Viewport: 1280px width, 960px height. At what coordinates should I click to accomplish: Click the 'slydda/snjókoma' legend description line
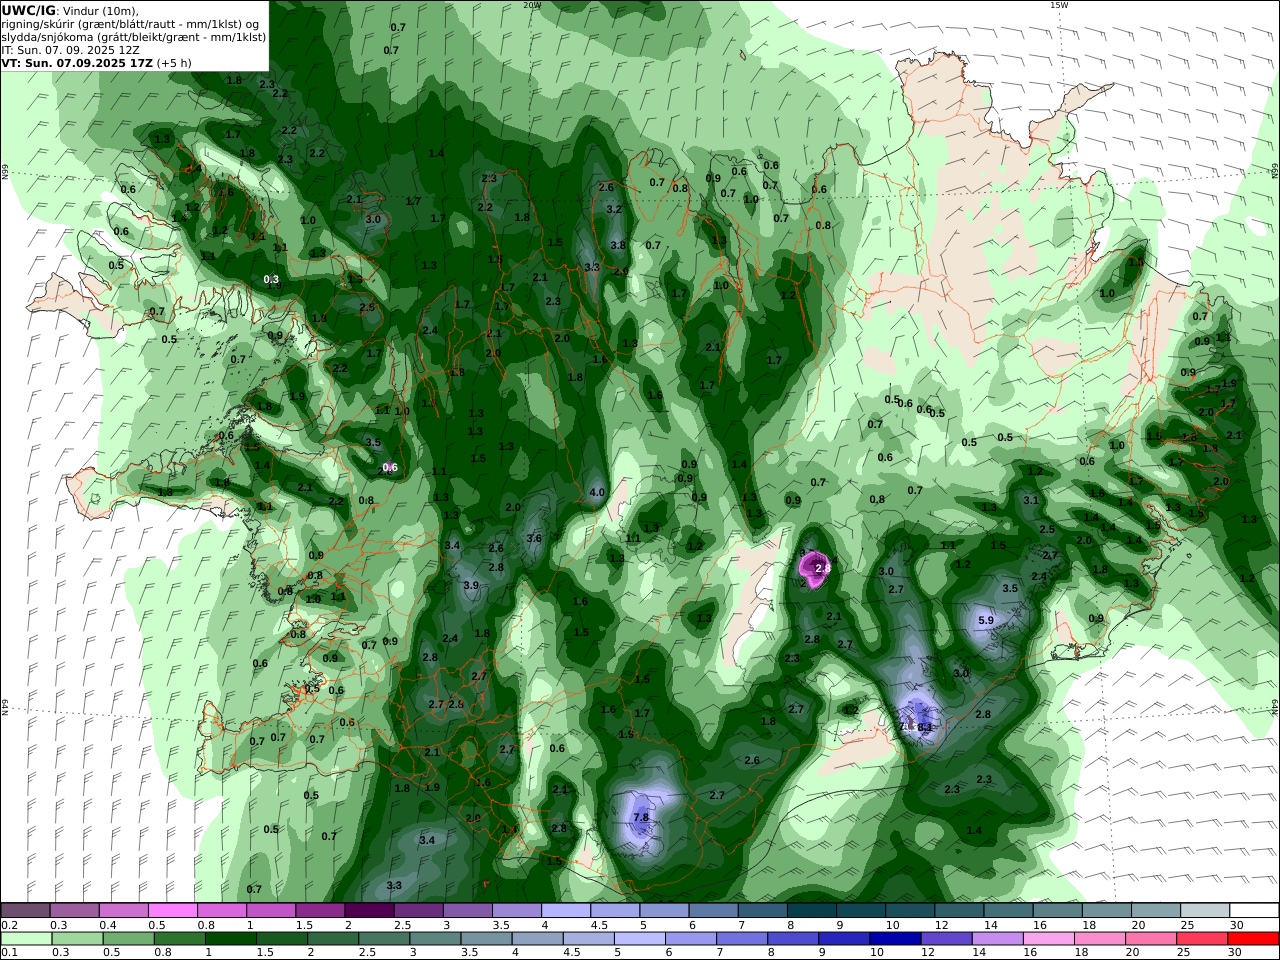click(134, 36)
